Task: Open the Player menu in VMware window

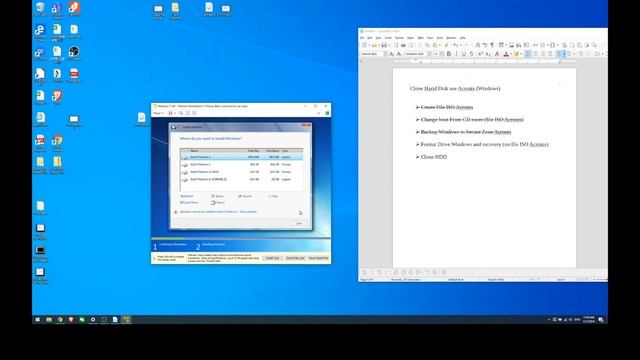Action: coord(158,113)
